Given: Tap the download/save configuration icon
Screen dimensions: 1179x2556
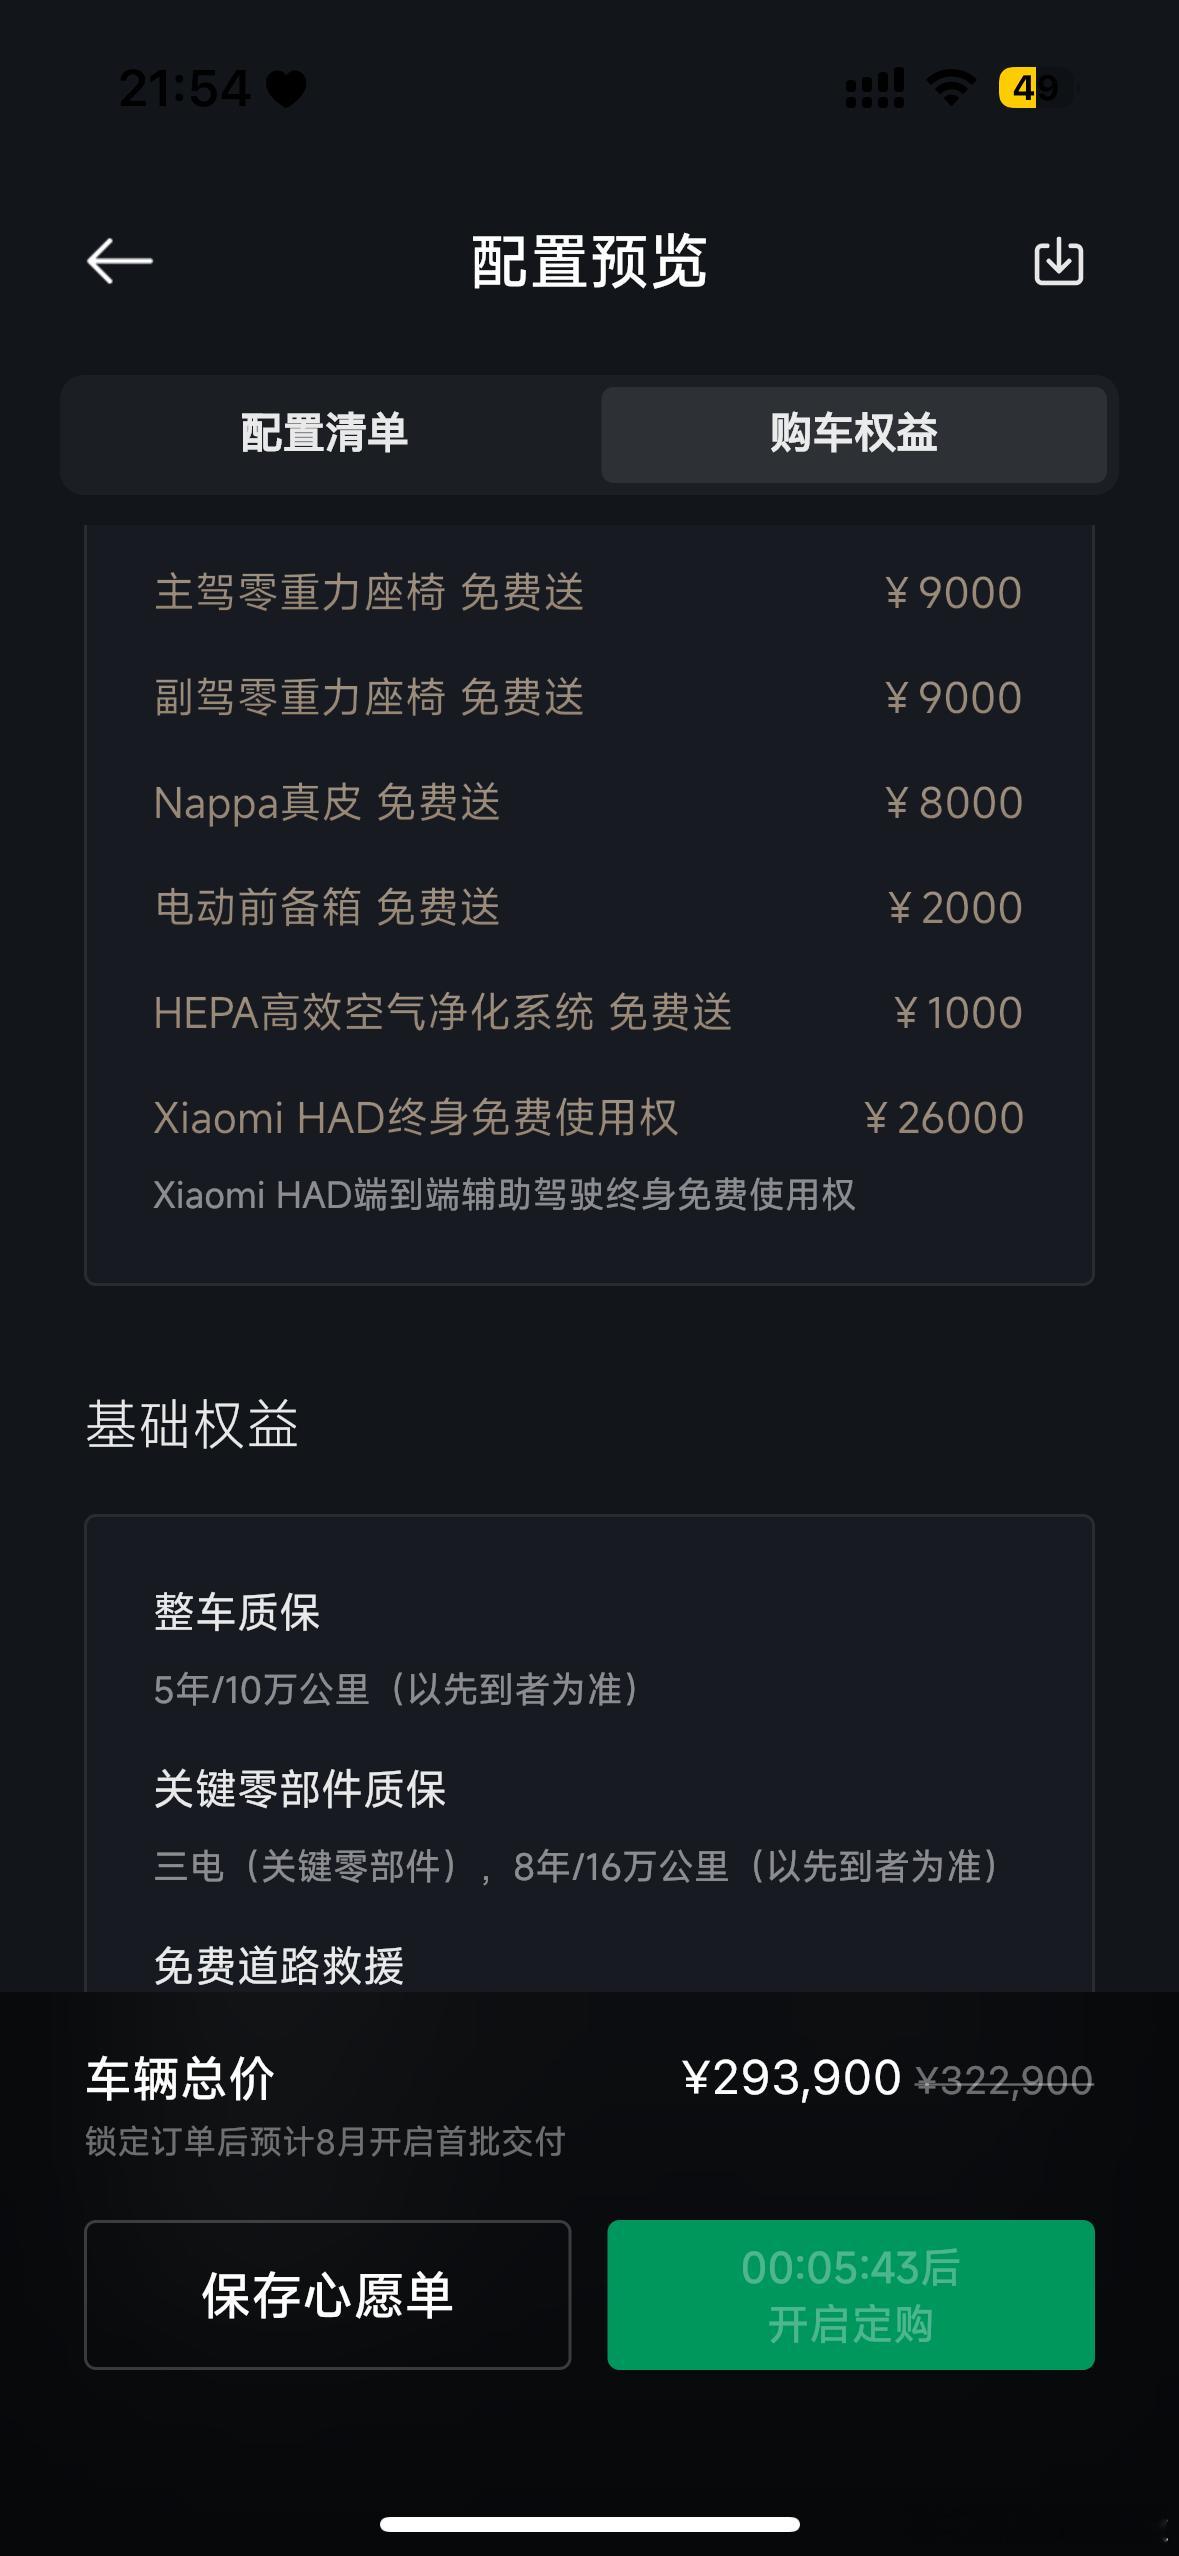Looking at the screenshot, I should 1058,262.
